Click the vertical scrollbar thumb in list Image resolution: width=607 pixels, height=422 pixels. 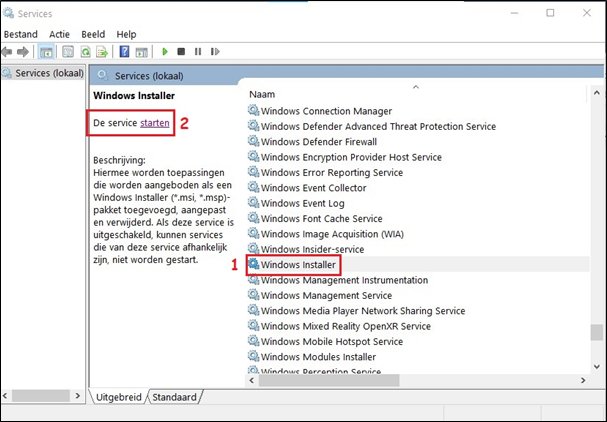coord(597,332)
